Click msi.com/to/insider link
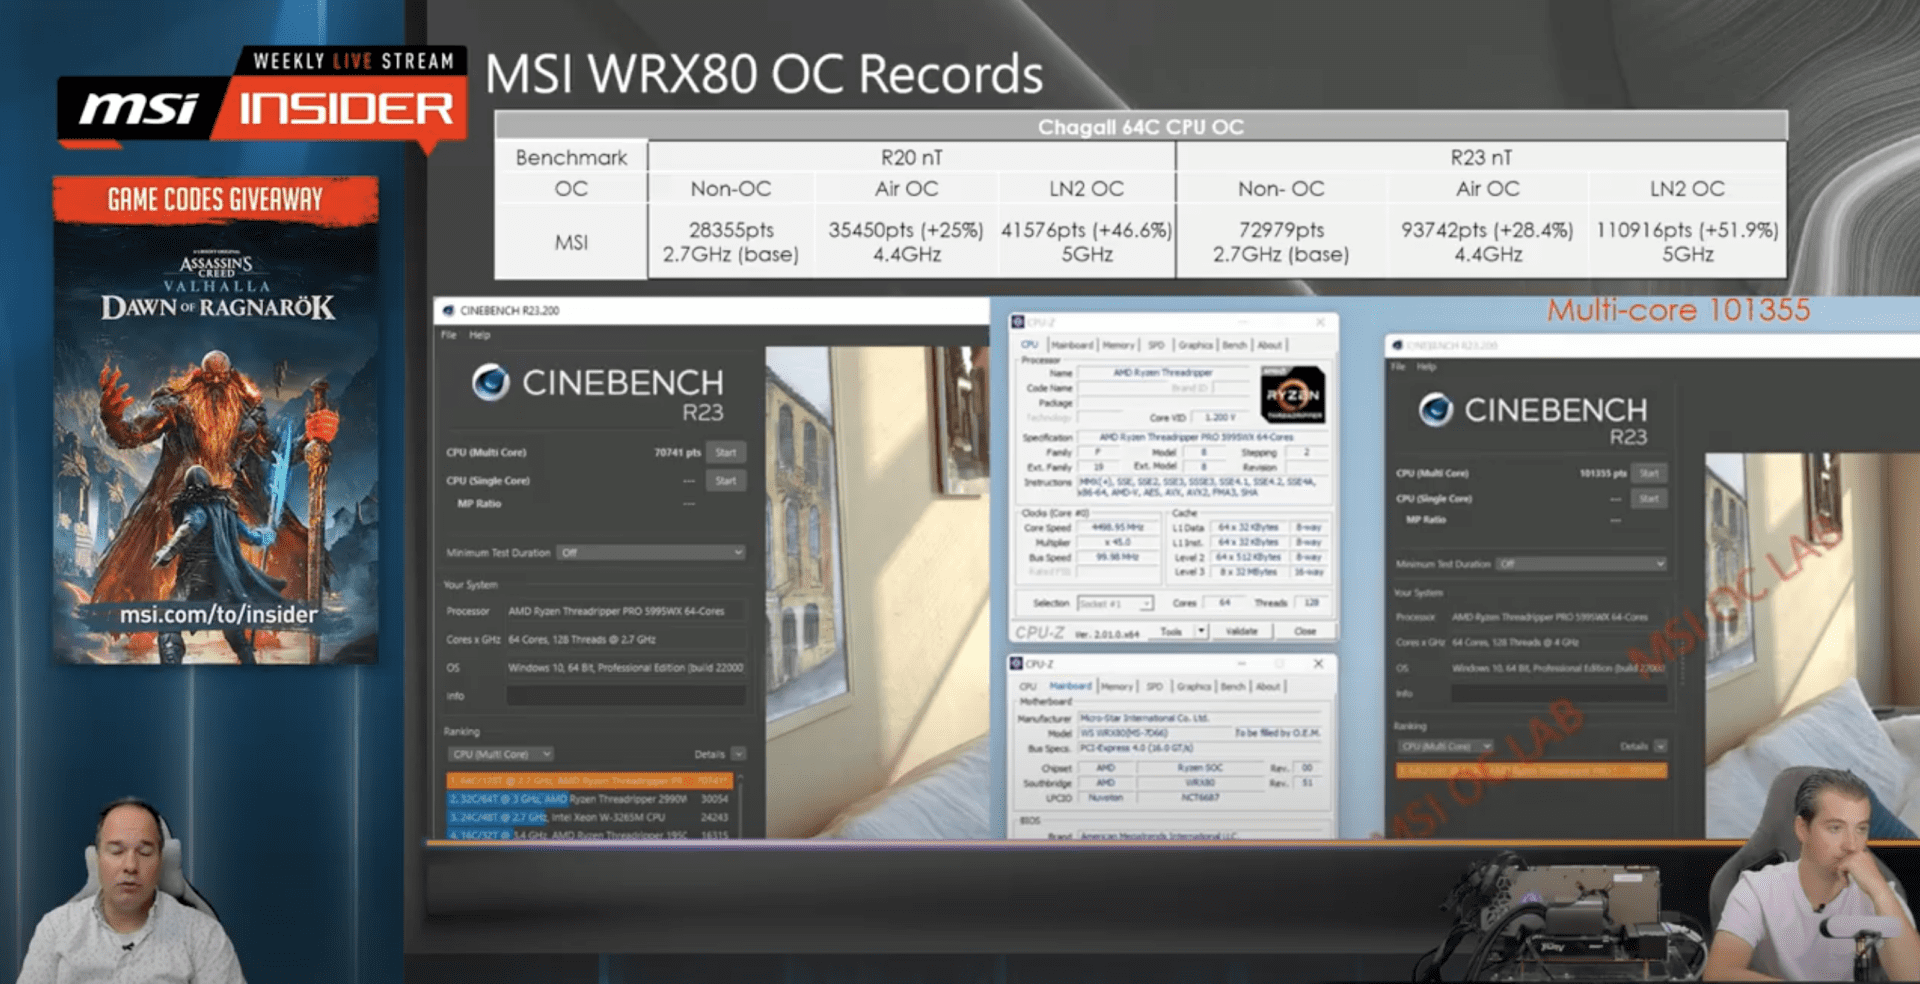 218,614
